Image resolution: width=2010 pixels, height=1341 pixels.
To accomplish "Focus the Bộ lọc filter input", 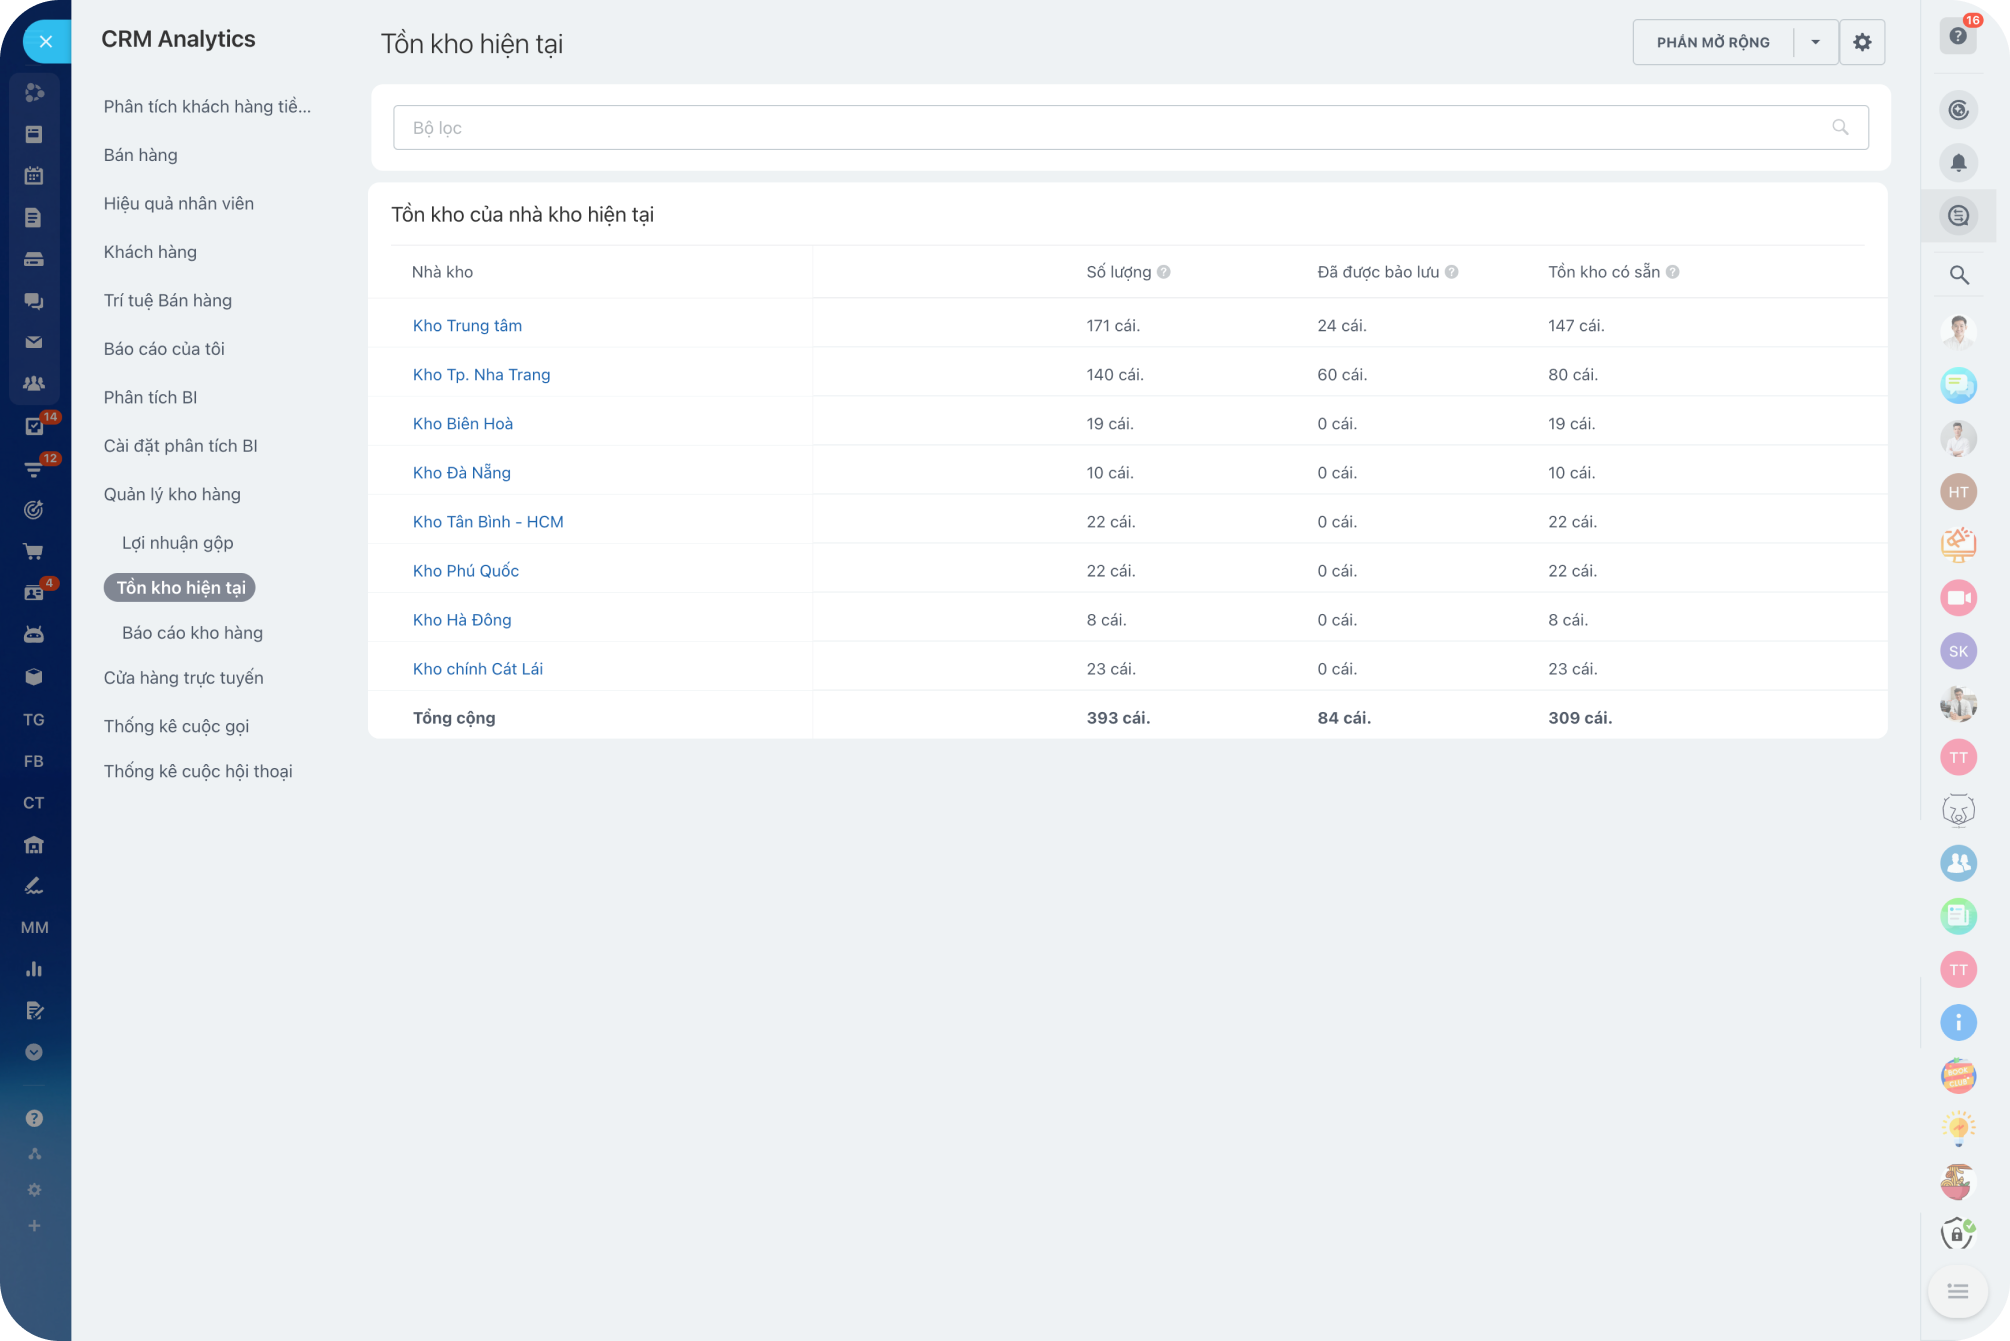I will point(1100,127).
